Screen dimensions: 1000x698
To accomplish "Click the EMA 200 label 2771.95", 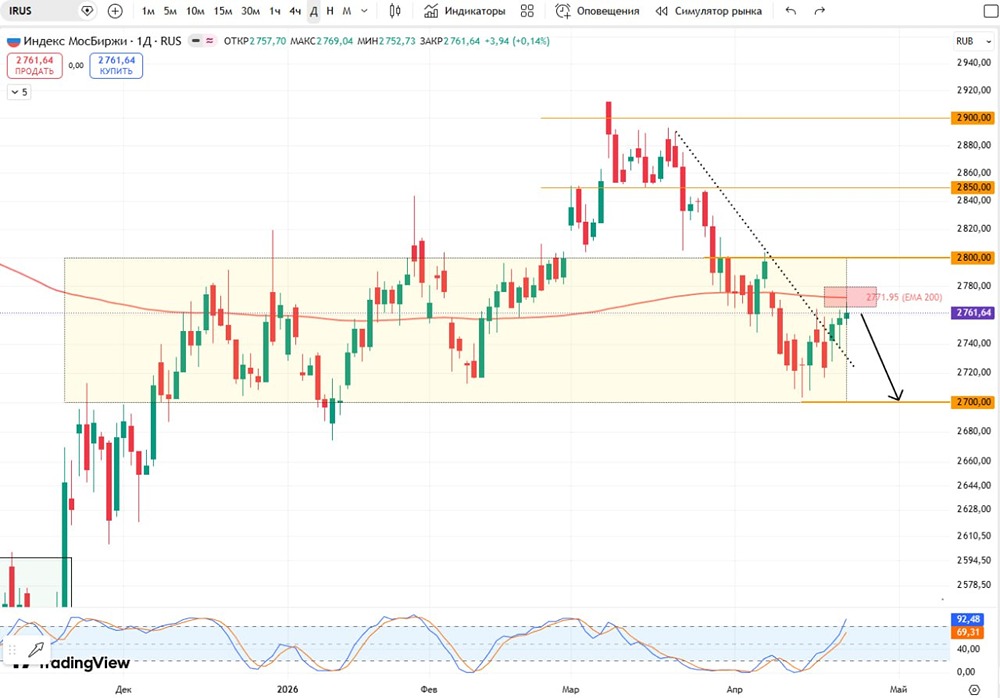I will (x=904, y=297).
